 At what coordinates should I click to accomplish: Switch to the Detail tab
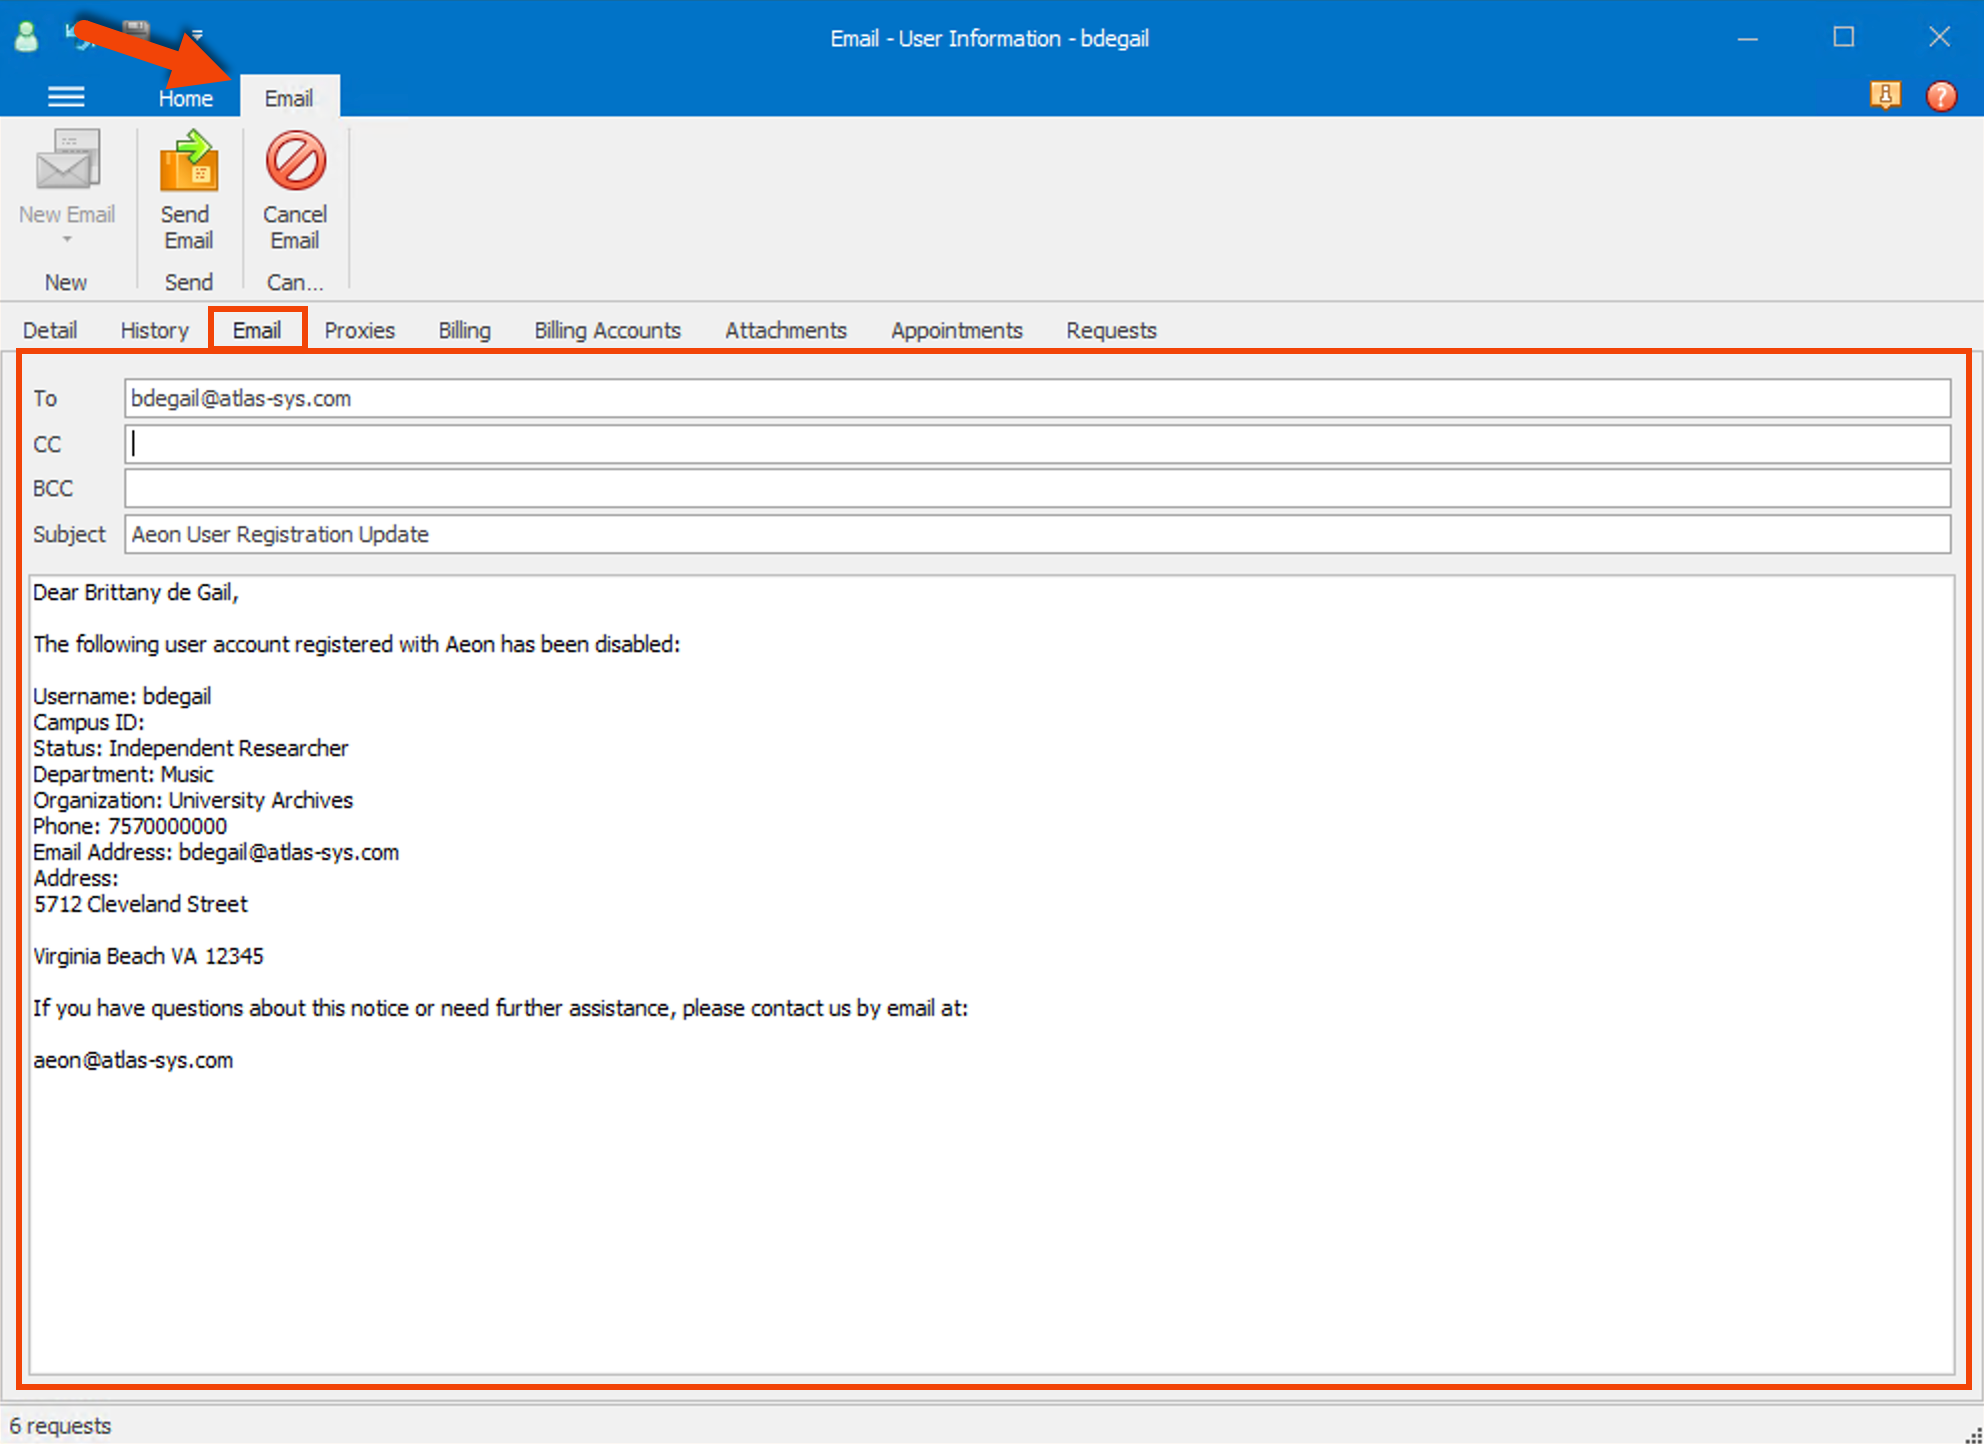50,330
